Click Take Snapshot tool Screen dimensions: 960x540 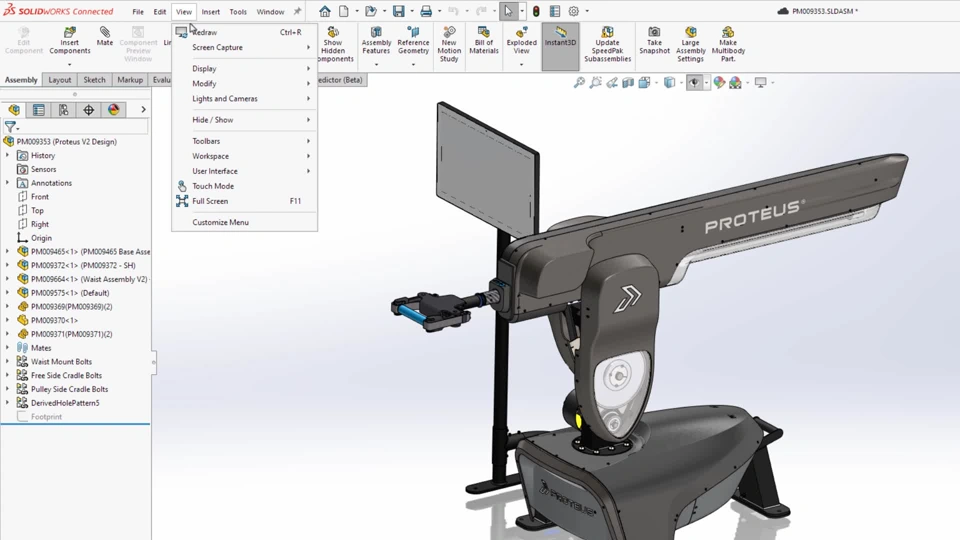click(654, 40)
